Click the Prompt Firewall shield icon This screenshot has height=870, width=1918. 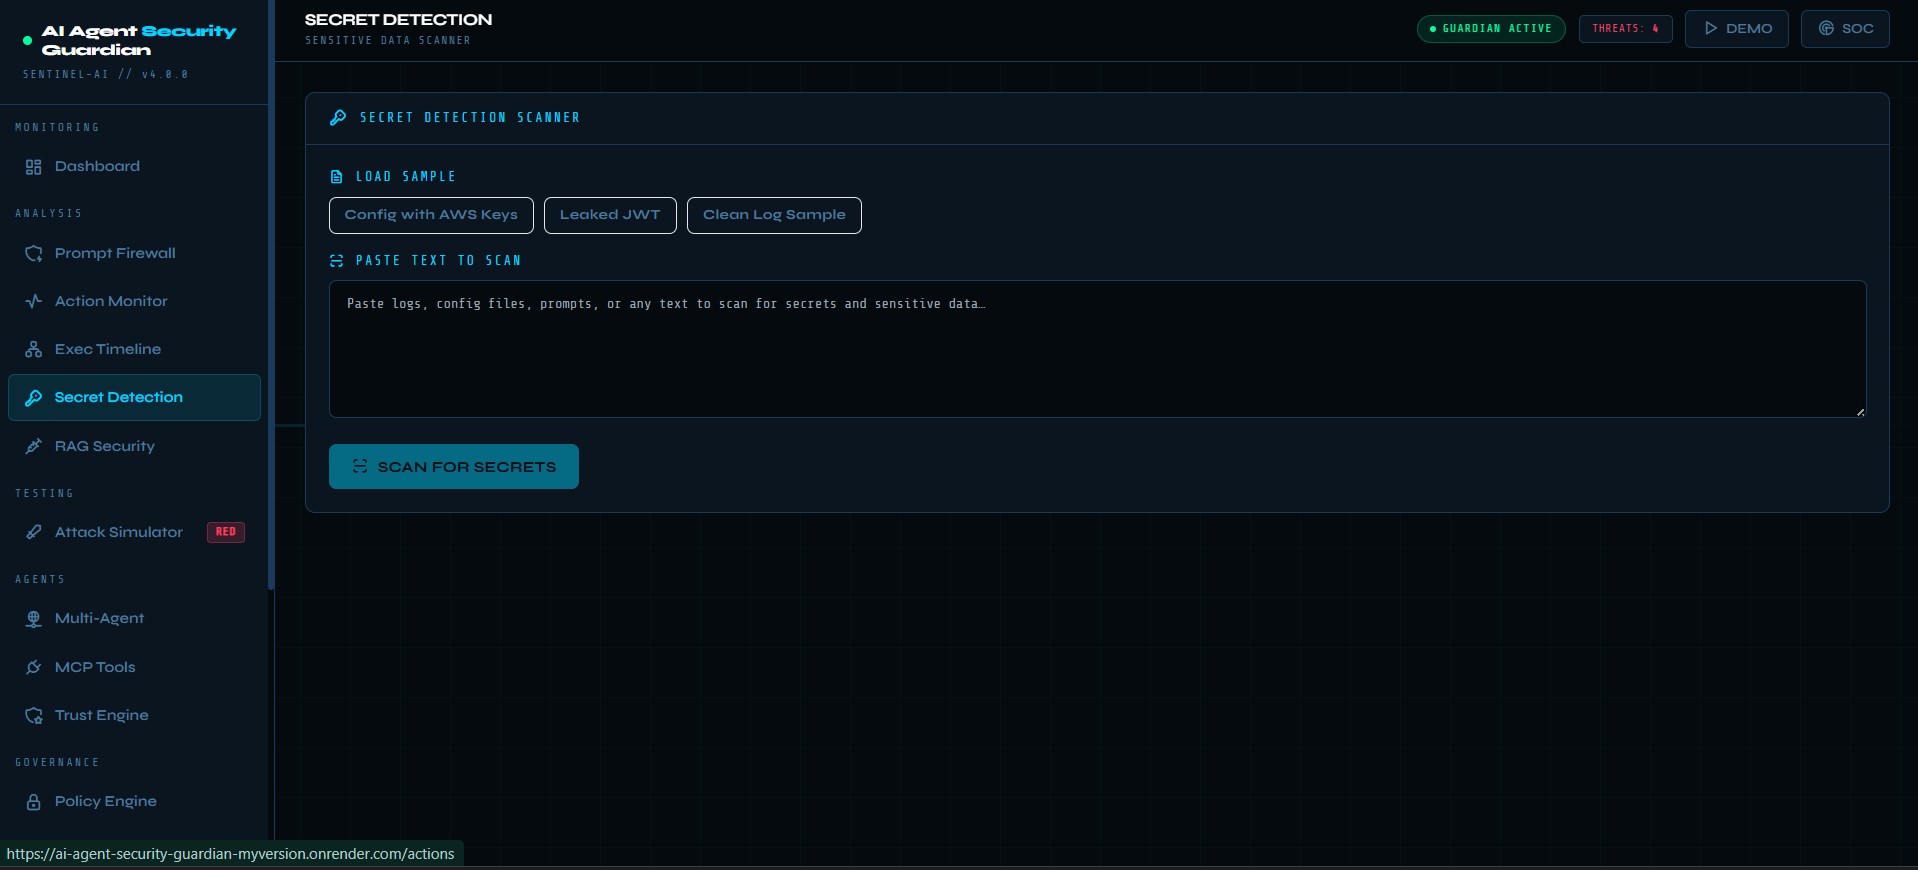pos(33,254)
